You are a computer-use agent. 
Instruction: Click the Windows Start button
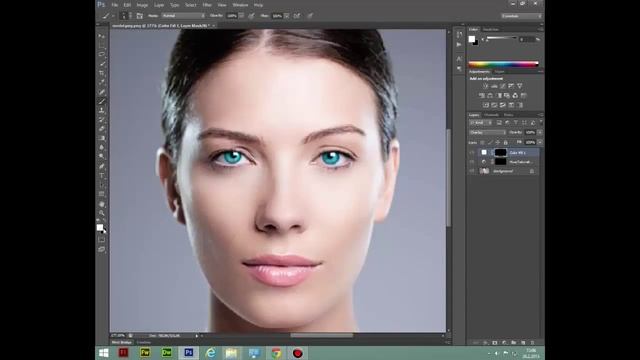(104, 353)
